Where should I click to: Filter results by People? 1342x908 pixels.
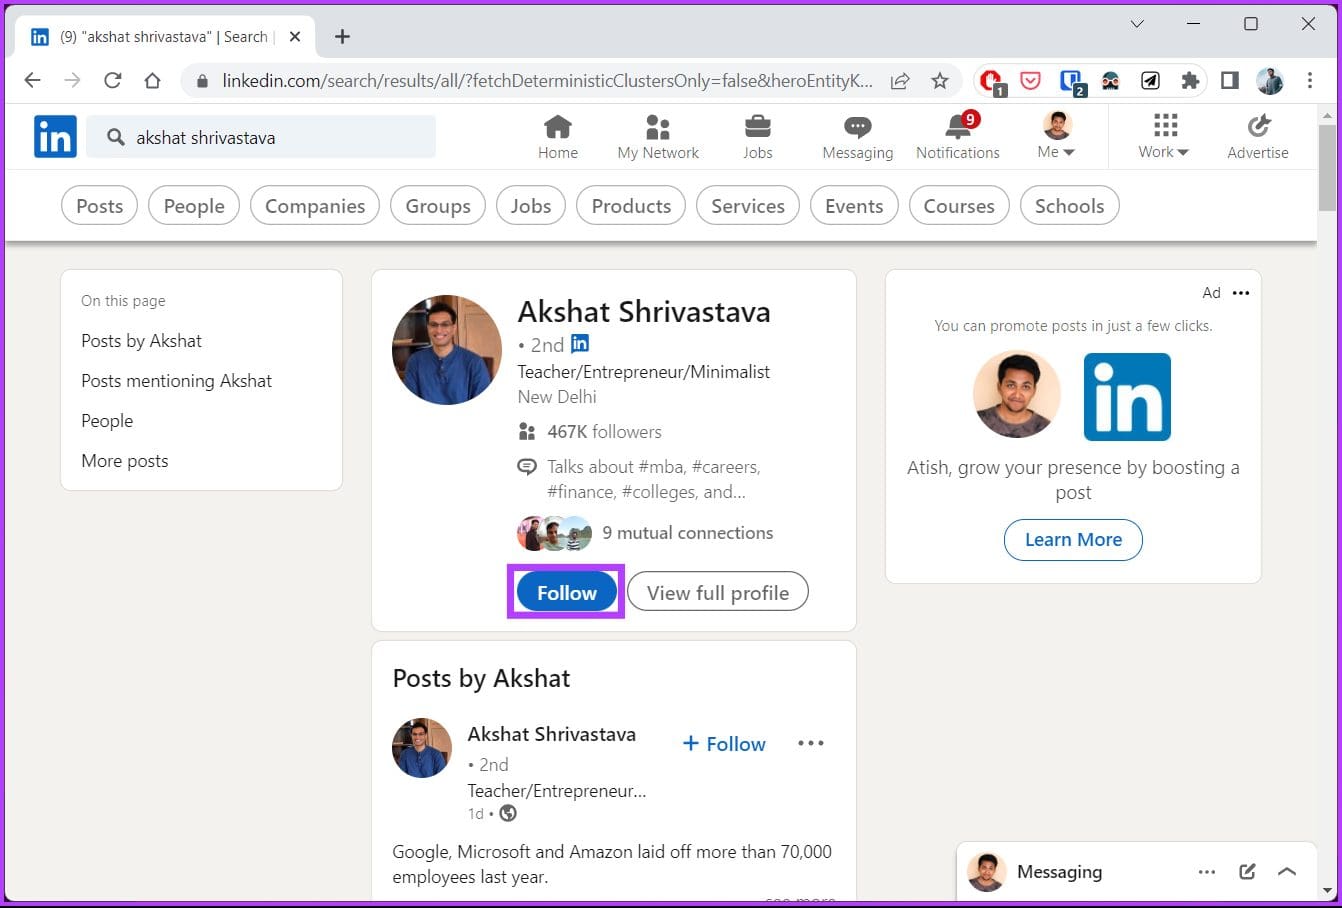pyautogui.click(x=194, y=206)
